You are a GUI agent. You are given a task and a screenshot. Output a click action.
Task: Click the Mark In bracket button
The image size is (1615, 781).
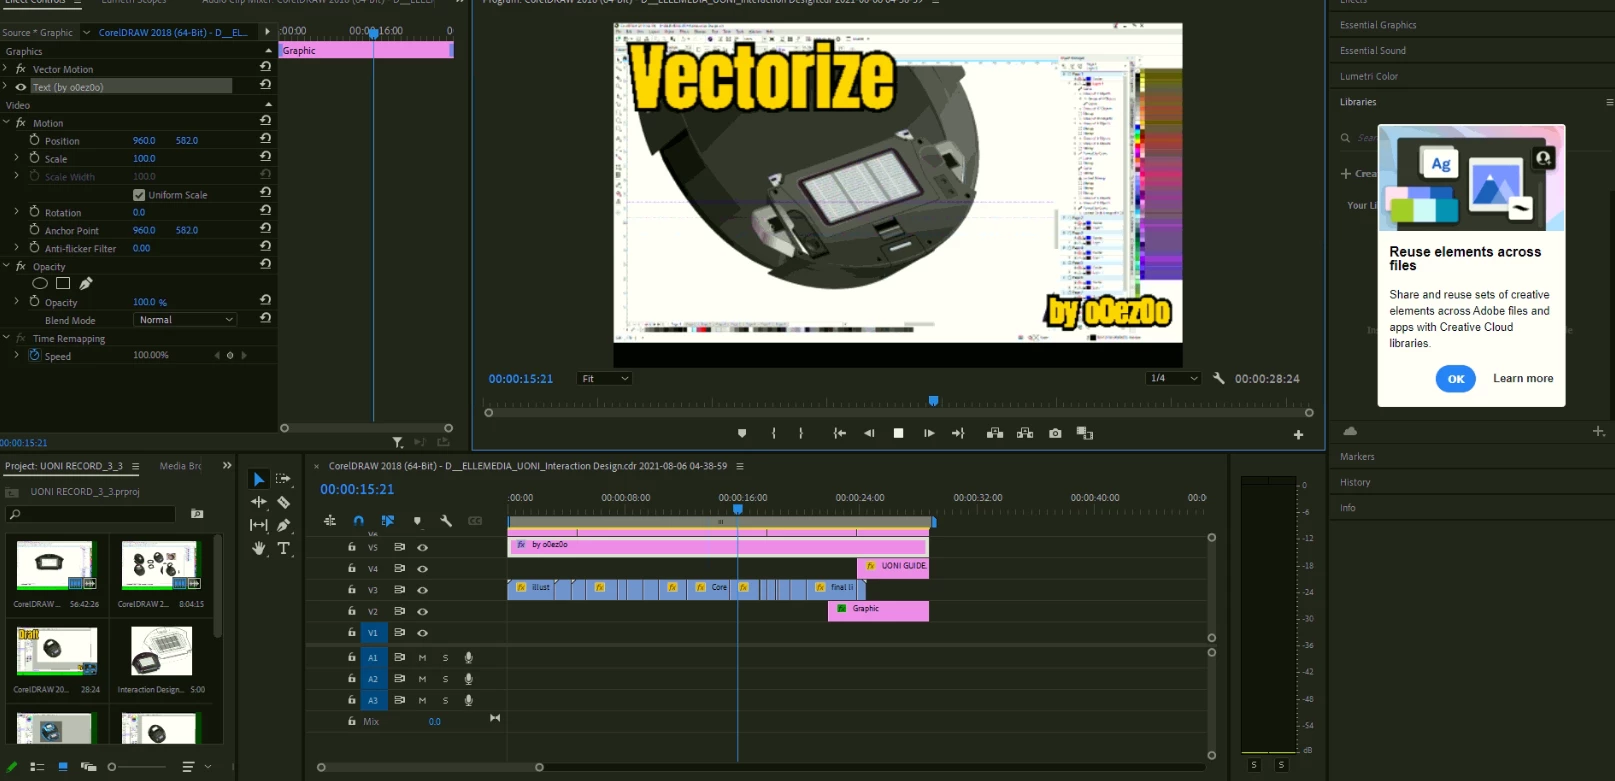pos(774,433)
